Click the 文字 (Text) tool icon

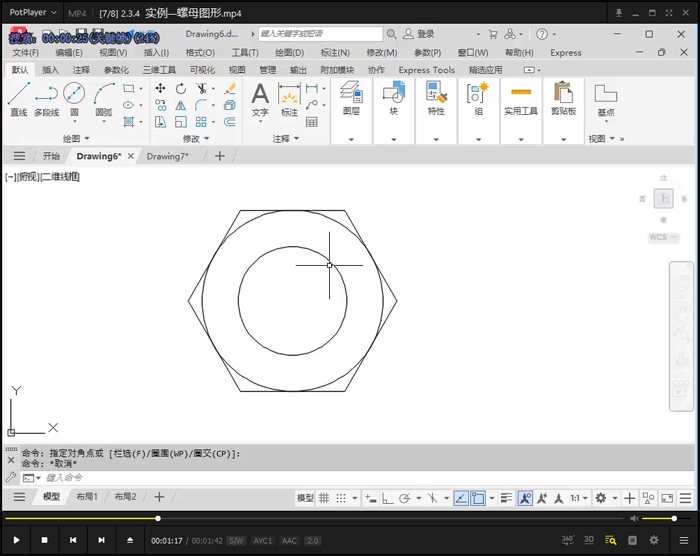pyautogui.click(x=260, y=94)
